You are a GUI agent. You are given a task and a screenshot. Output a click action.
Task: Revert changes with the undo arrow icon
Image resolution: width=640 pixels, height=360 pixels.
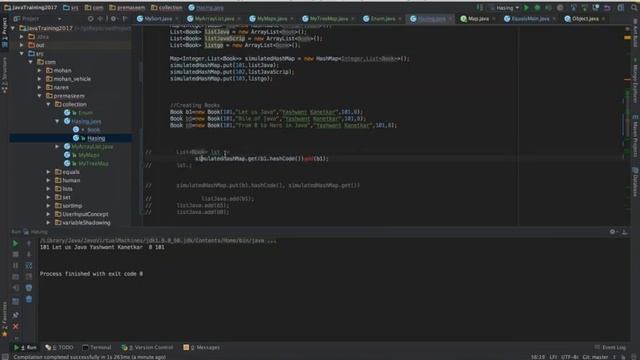click(607, 8)
